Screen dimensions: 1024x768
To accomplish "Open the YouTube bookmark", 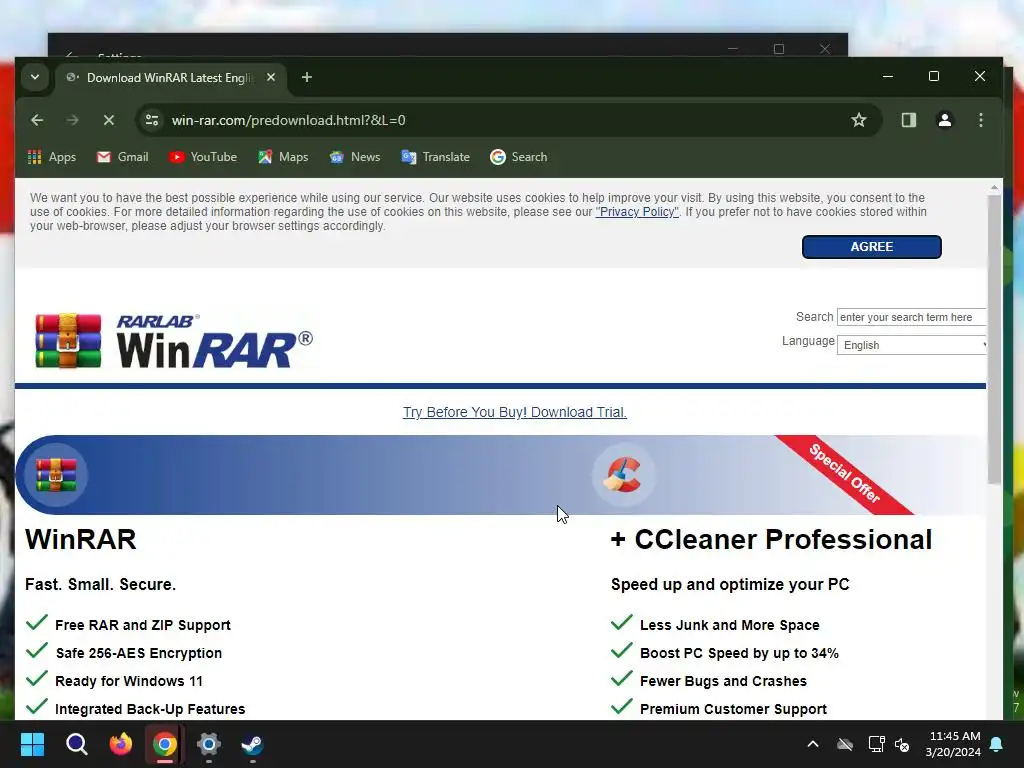I will [x=203, y=157].
